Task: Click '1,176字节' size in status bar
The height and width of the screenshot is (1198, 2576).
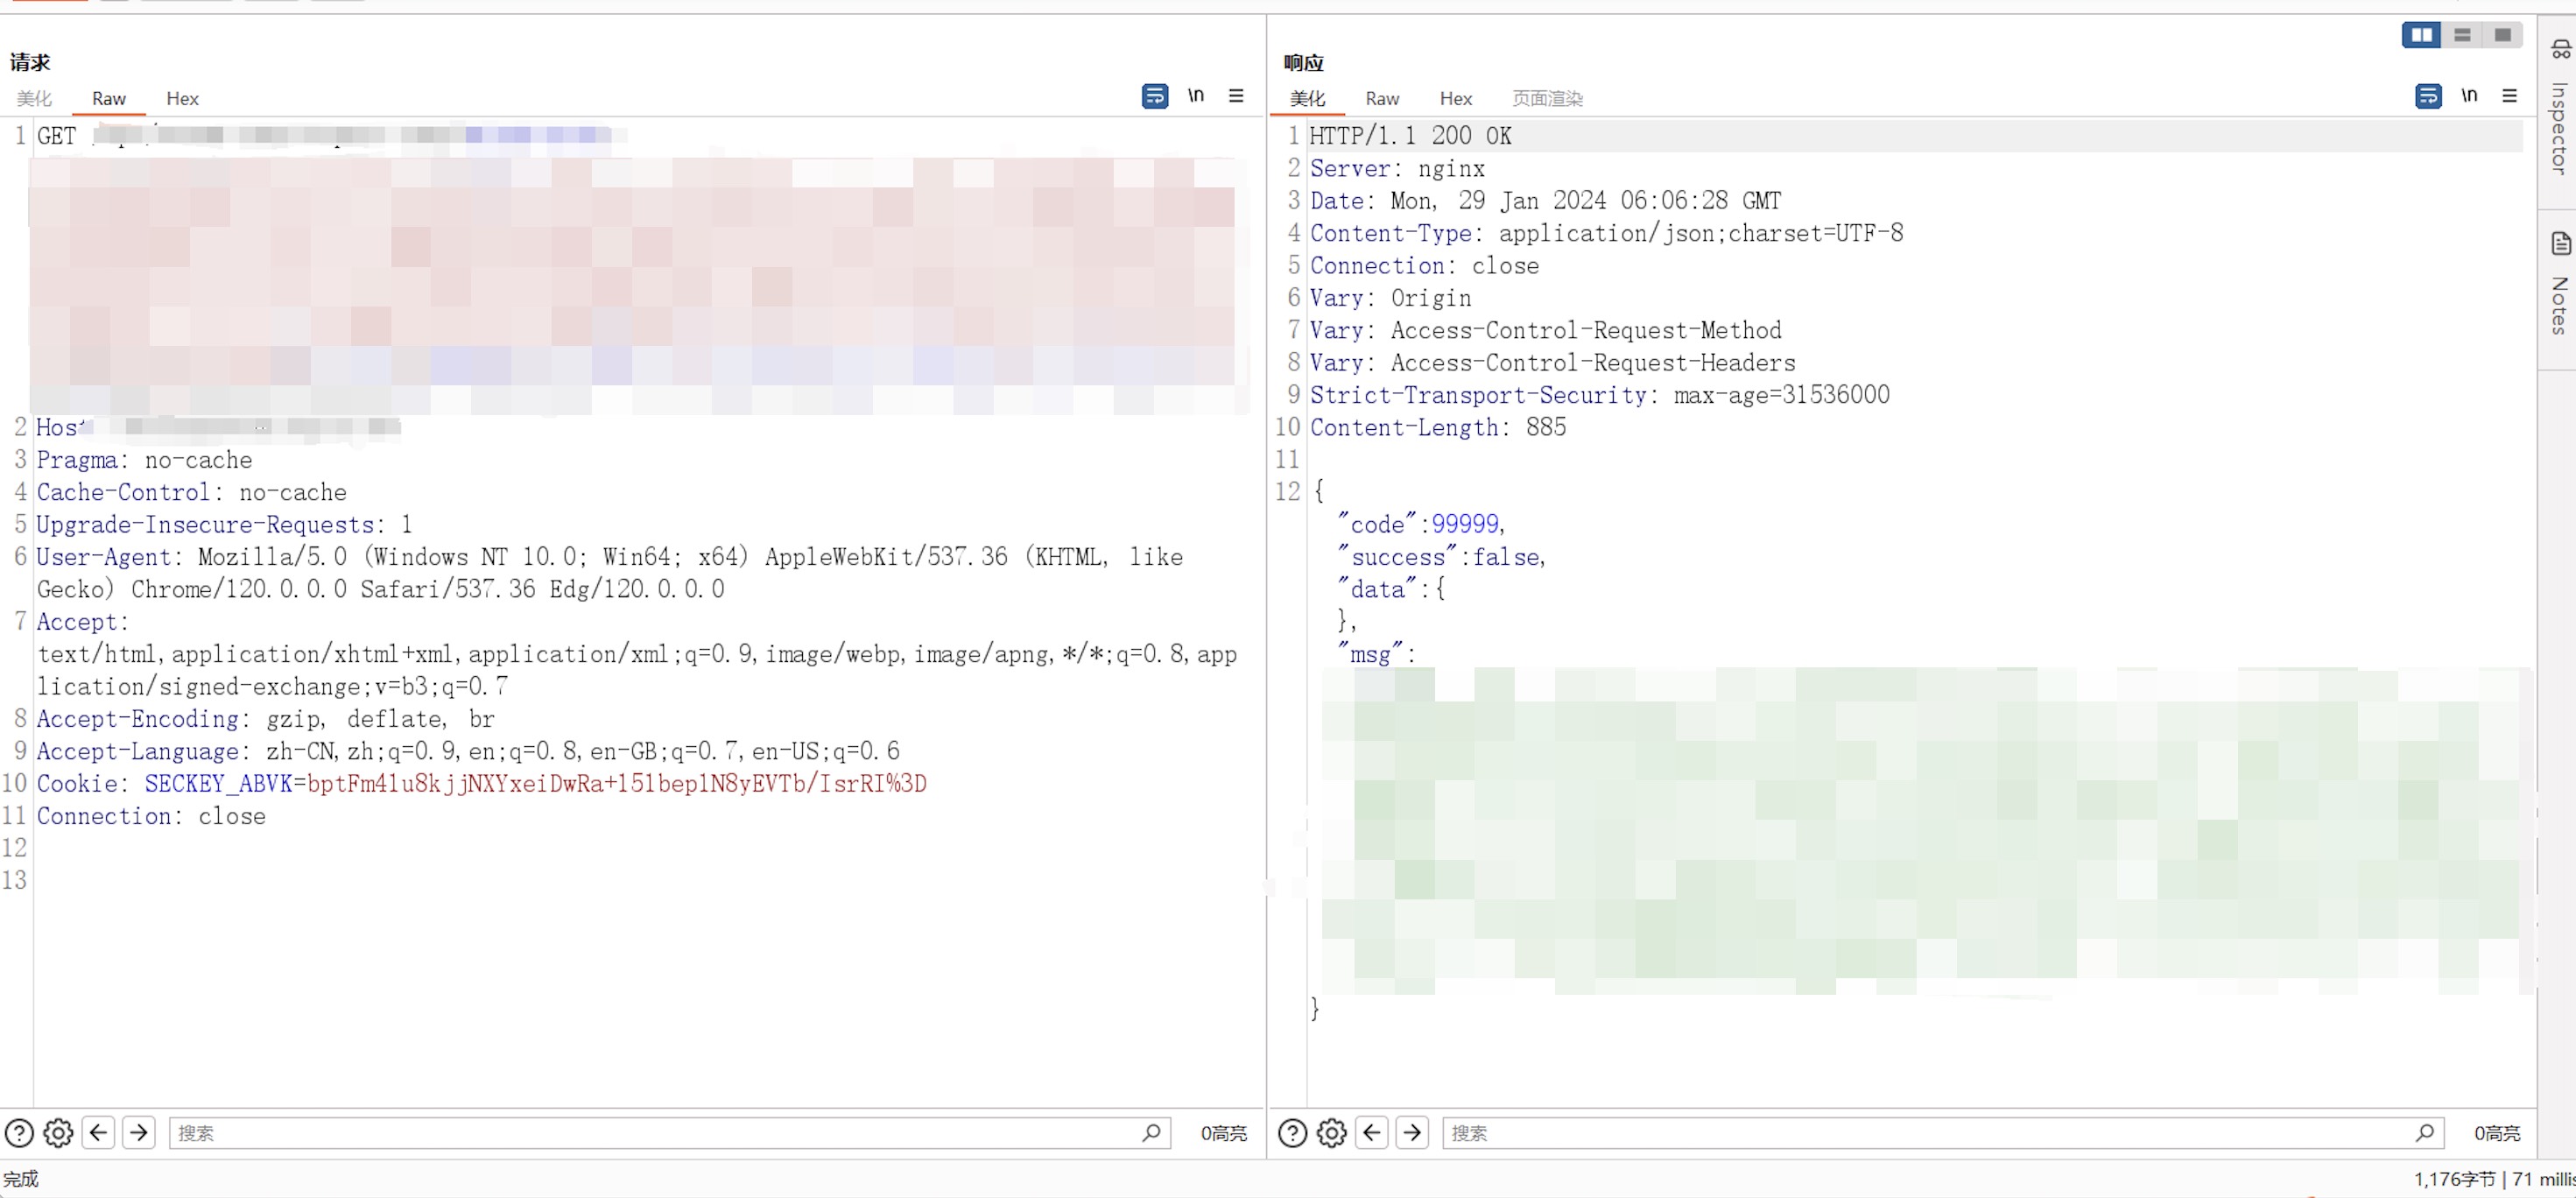Action: pos(2454,1179)
